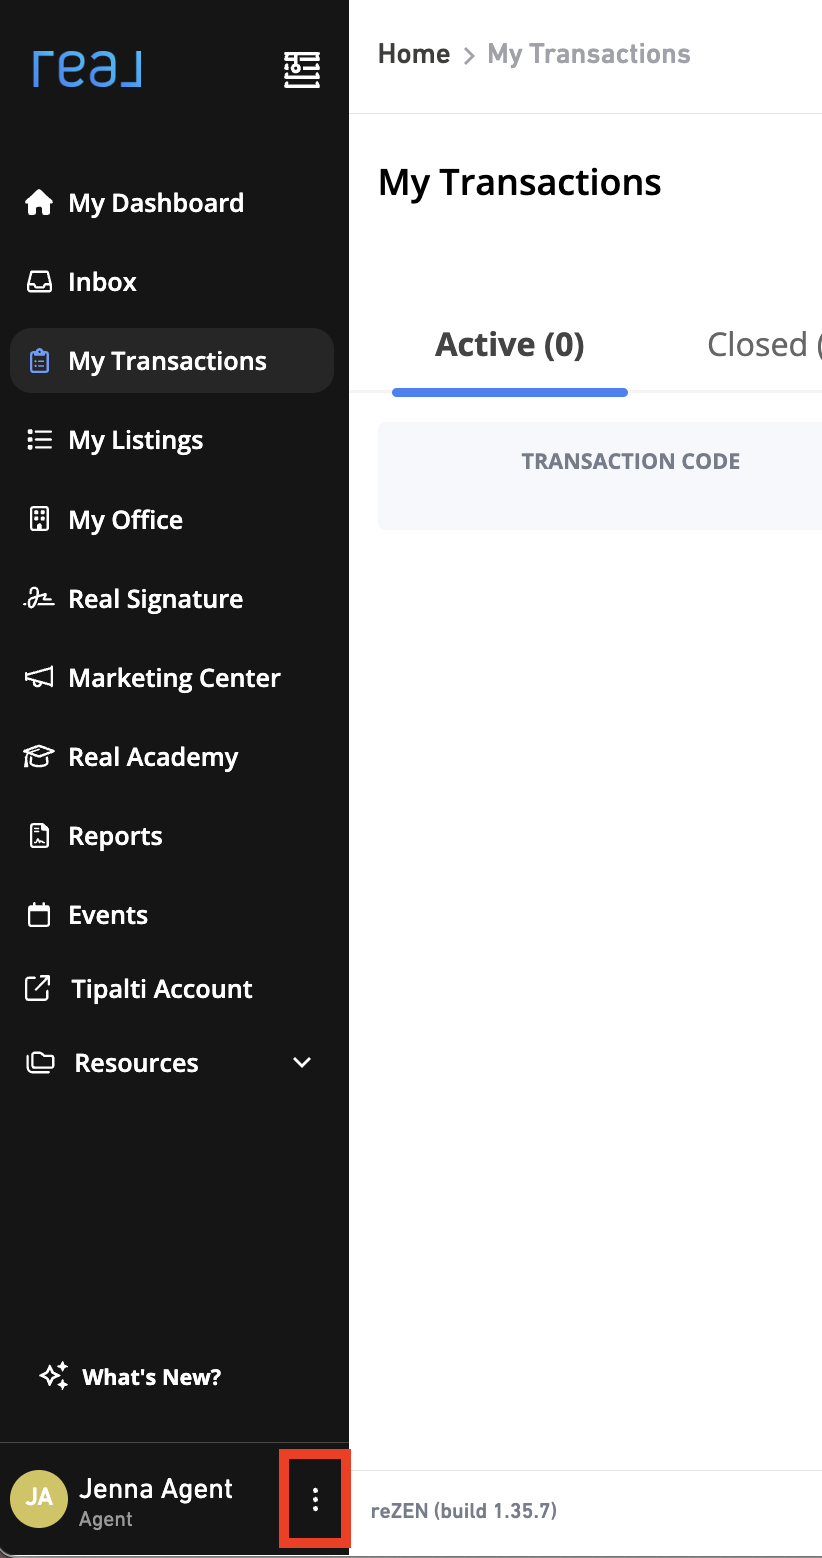Image resolution: width=822 pixels, height=1558 pixels.
Task: Open the Tipalti Account link
Action: tap(162, 989)
